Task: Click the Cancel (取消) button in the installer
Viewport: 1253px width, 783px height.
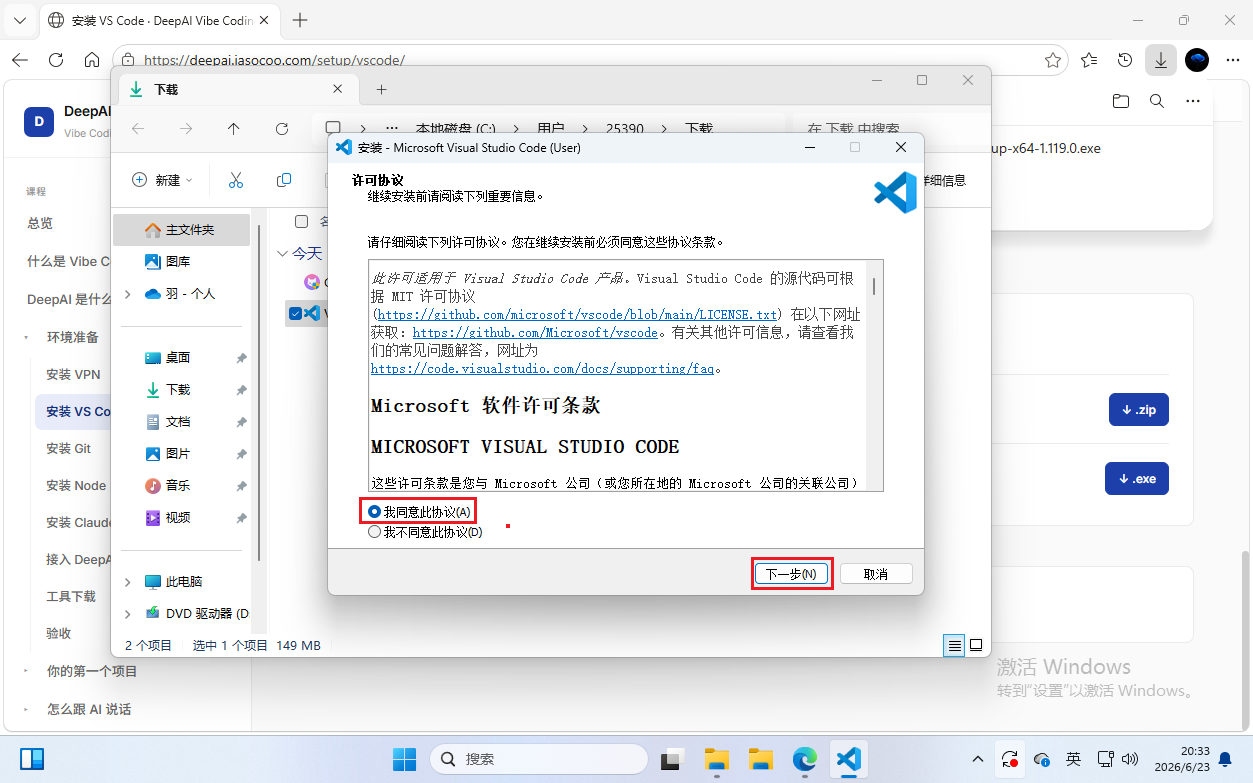Action: (x=876, y=574)
